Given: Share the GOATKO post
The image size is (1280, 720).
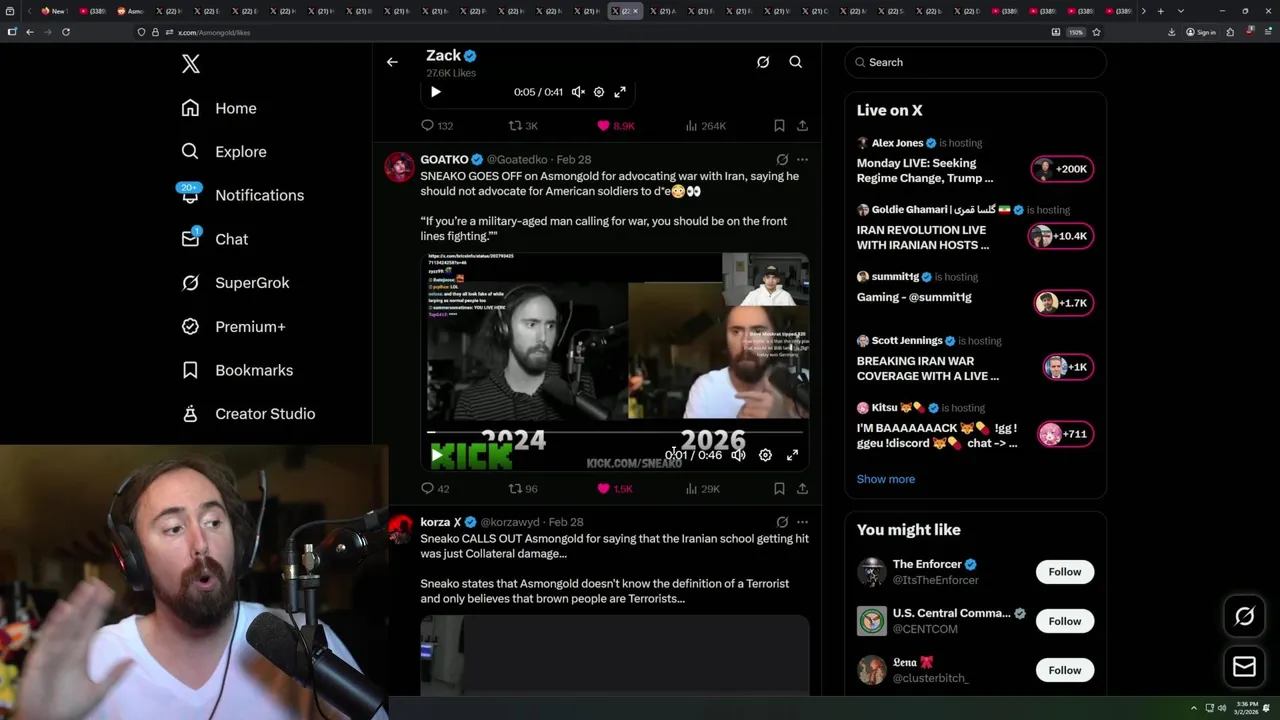Looking at the screenshot, I should (802, 489).
